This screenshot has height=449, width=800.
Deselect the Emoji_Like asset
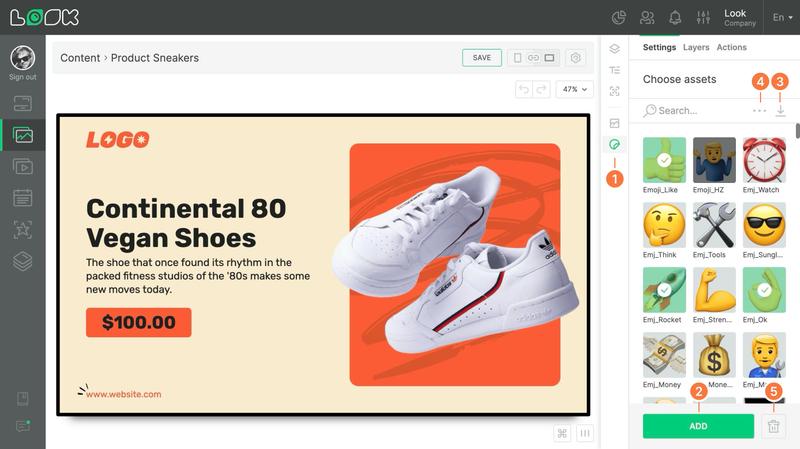click(x=664, y=160)
